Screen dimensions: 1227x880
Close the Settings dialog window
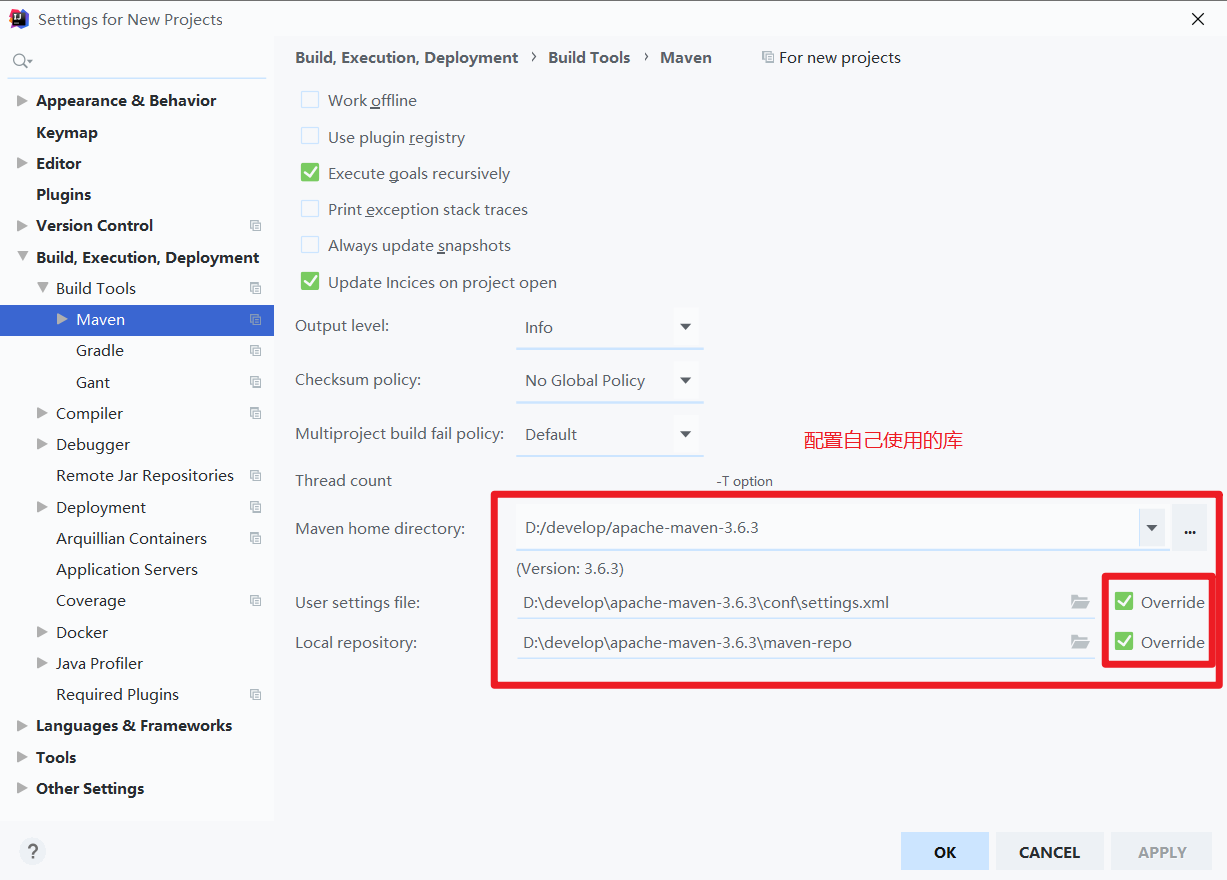[1197, 19]
